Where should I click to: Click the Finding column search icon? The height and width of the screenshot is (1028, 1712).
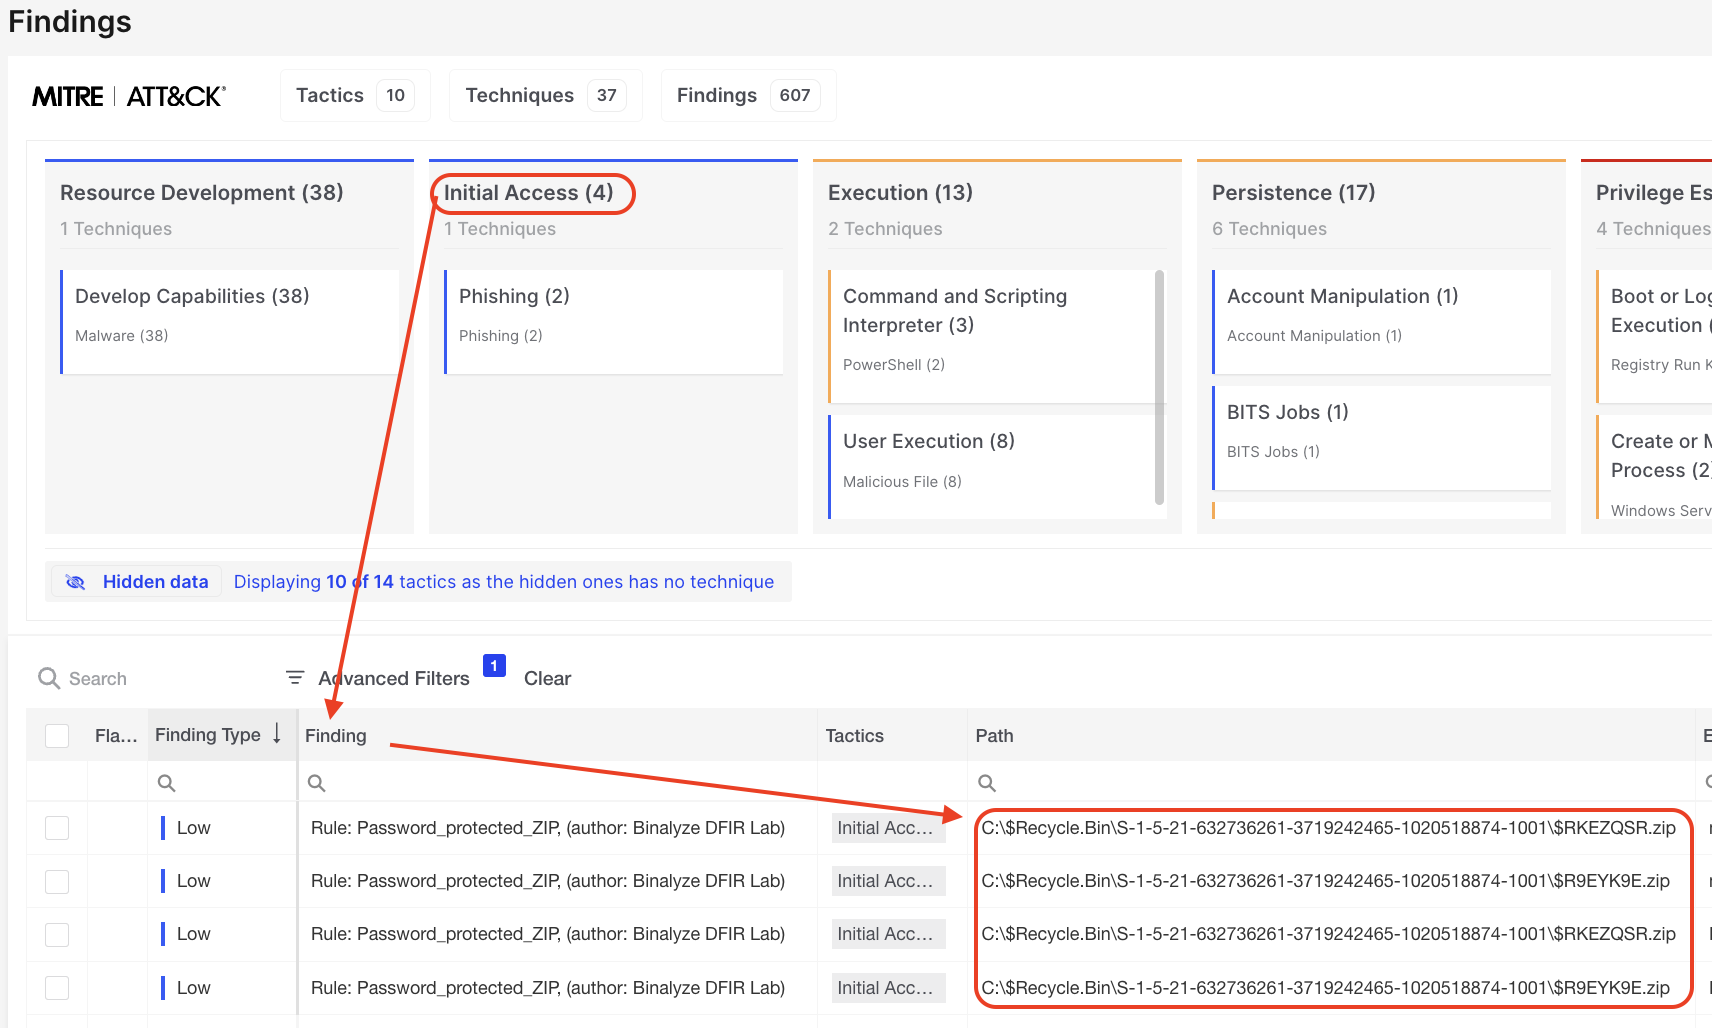pyautogui.click(x=317, y=783)
